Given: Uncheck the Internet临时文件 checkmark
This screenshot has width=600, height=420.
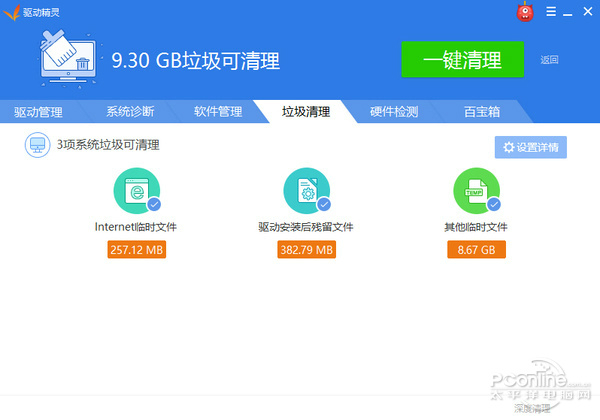Looking at the screenshot, I should (154, 205).
